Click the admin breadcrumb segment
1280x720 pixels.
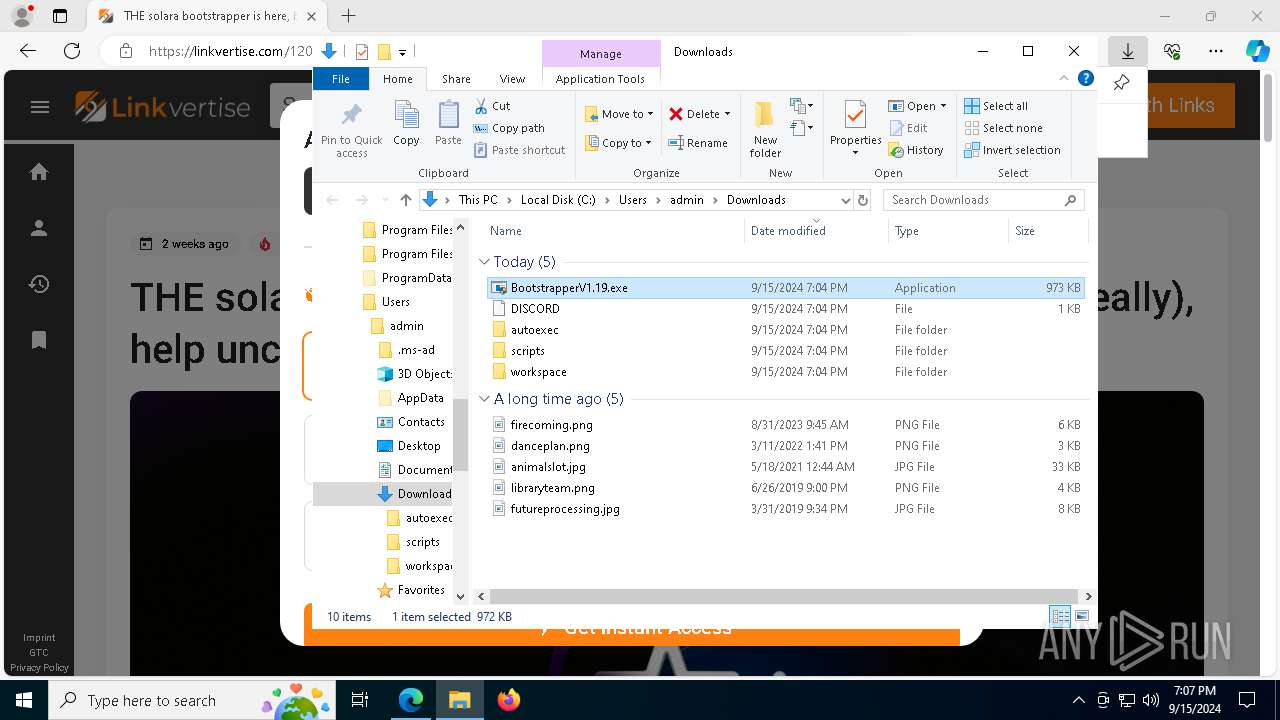(687, 200)
